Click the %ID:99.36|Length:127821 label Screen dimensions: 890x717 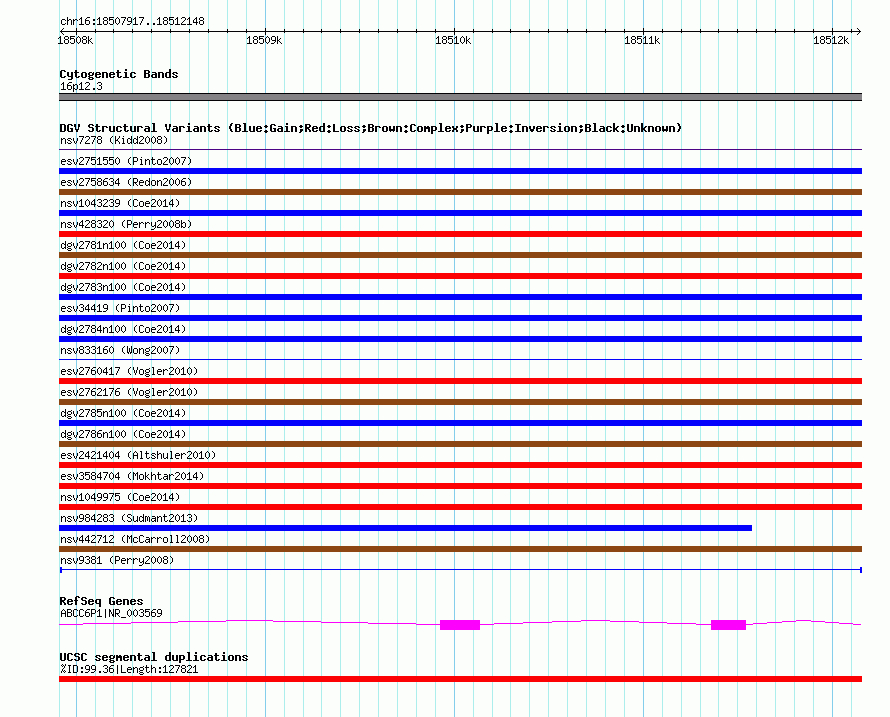129,669
